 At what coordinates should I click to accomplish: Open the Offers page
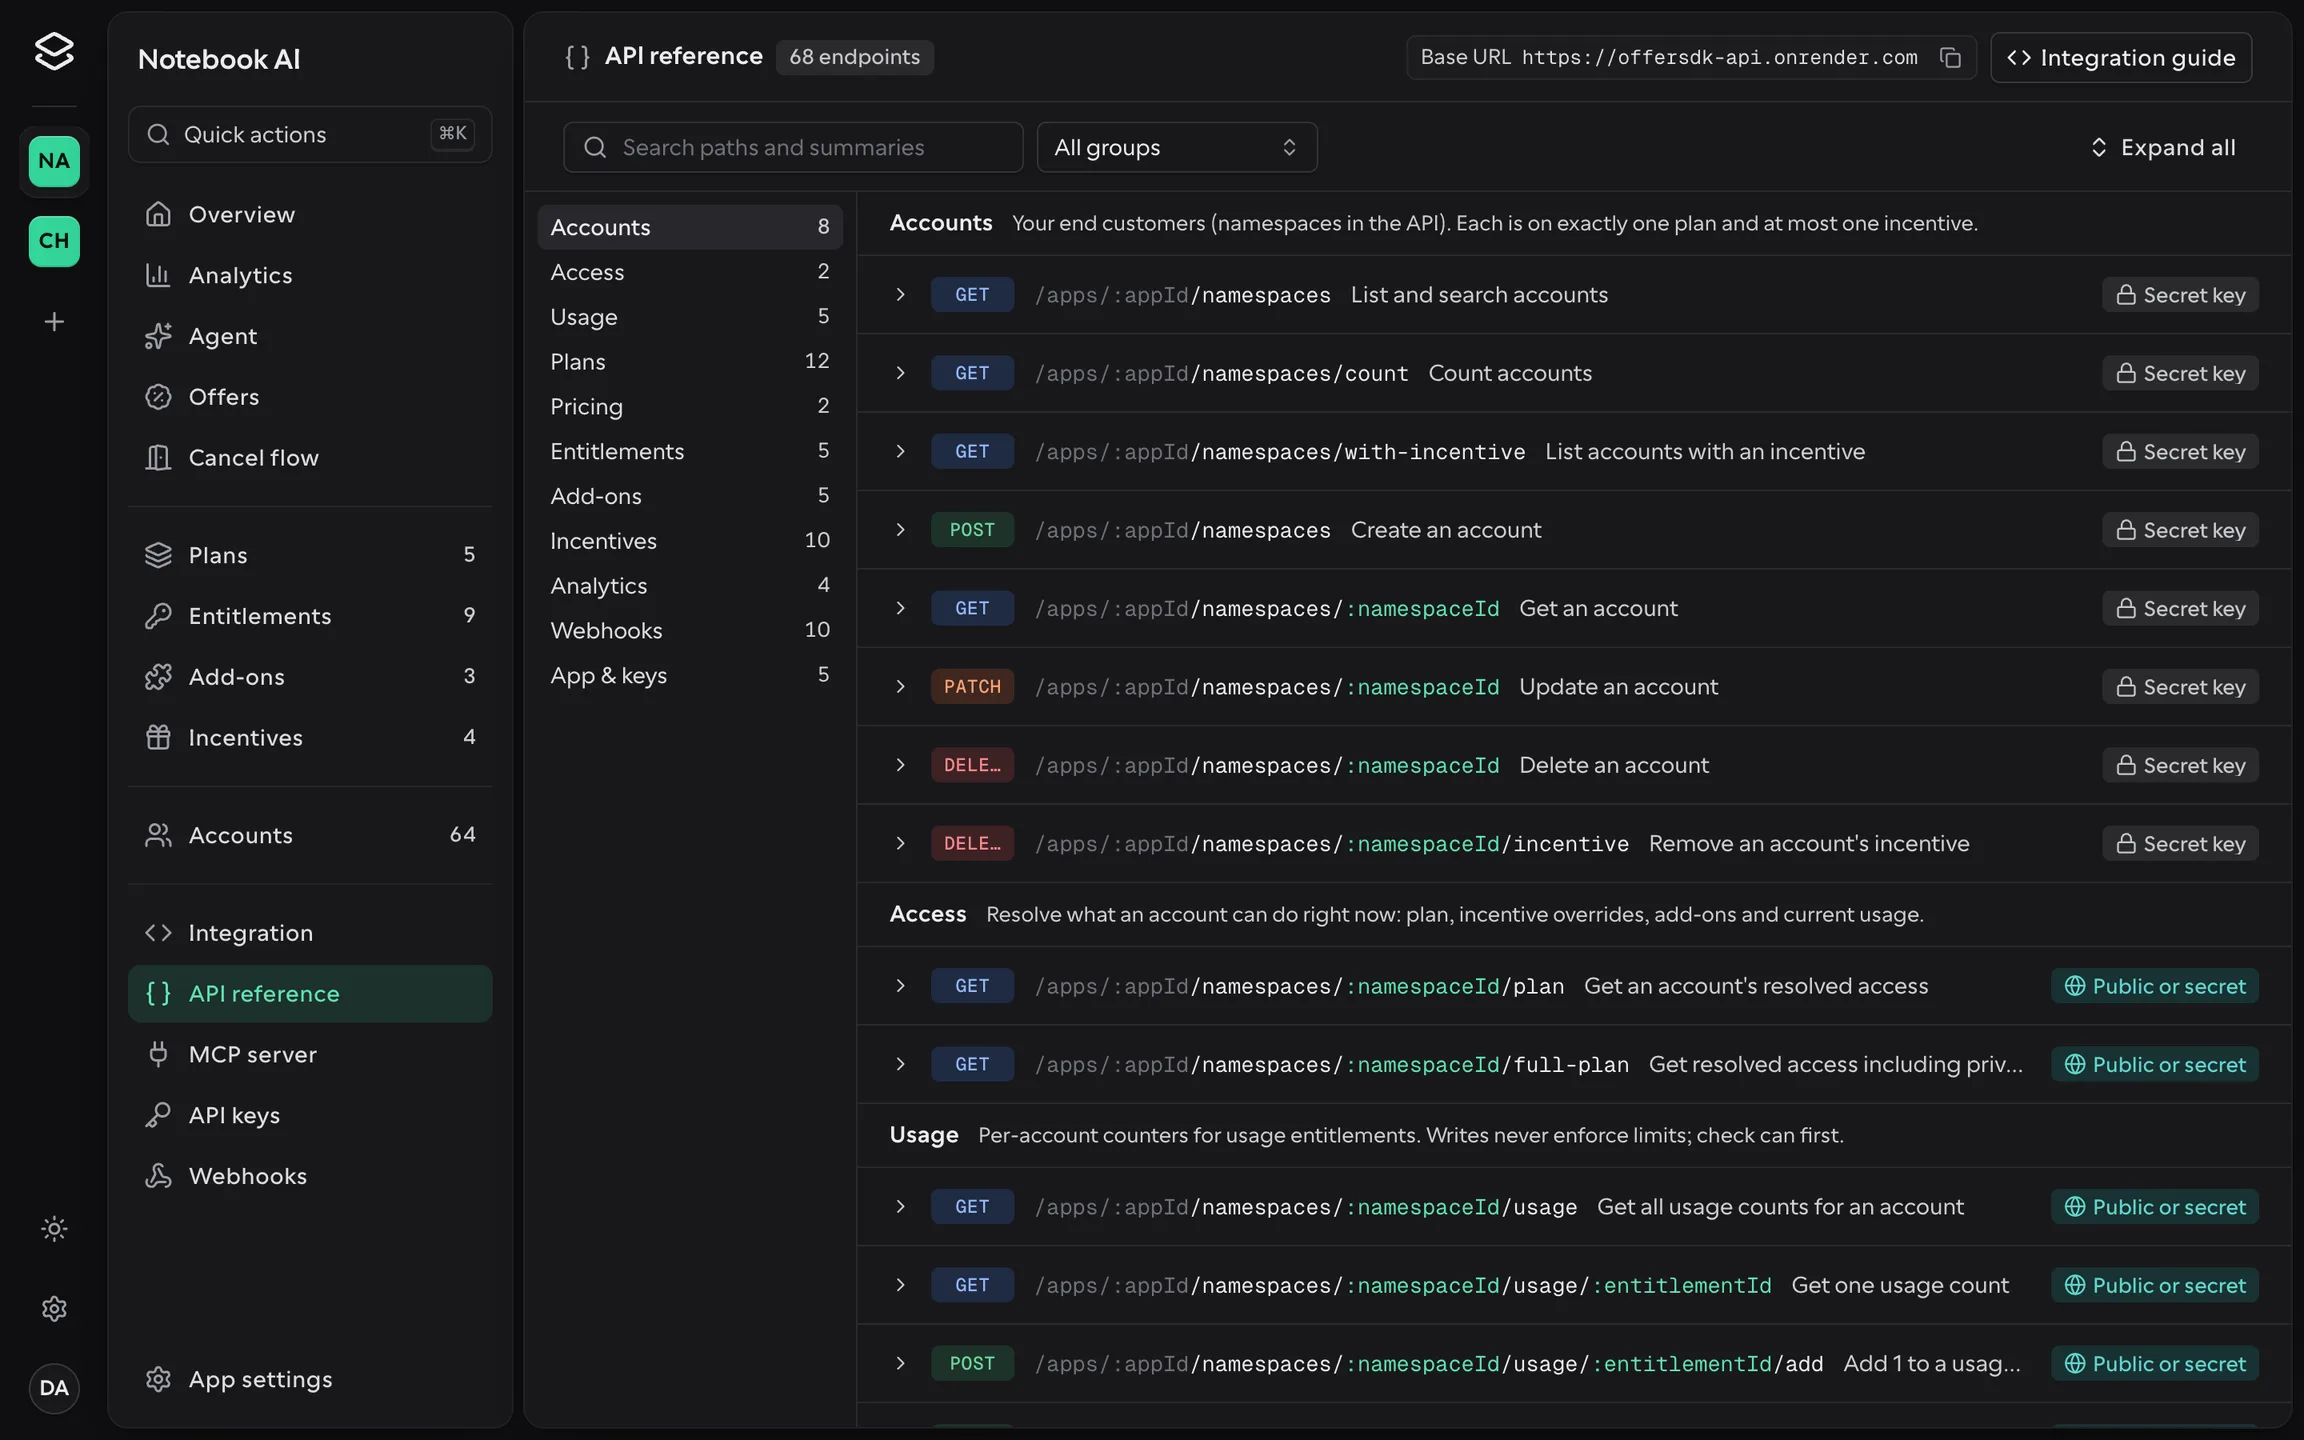click(x=310, y=397)
